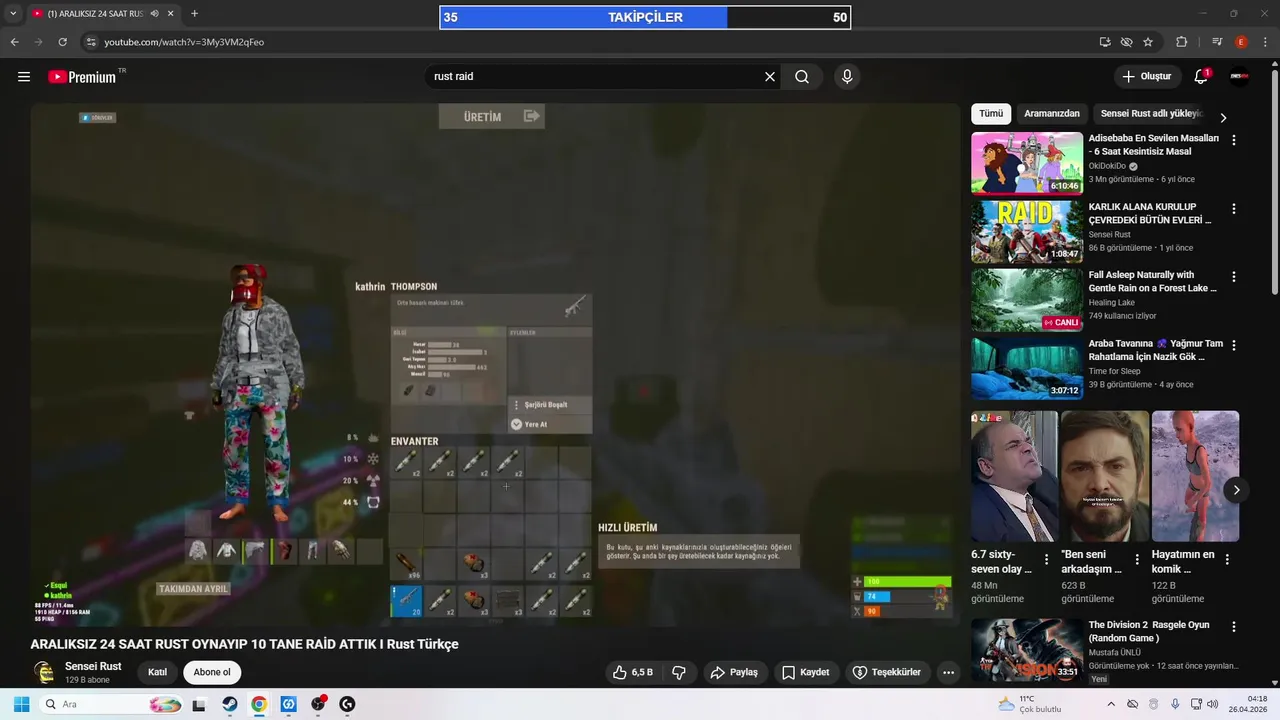This screenshot has width=1280, height=720.
Task: Click the Oluştur create button
Action: pyautogui.click(x=1146, y=76)
